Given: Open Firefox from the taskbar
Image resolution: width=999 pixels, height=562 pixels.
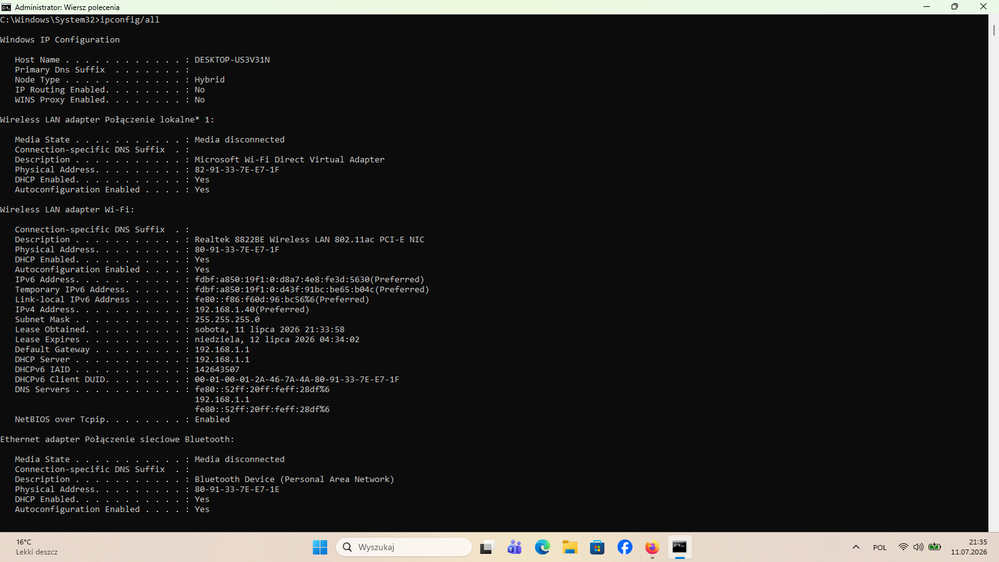Looking at the screenshot, I should [x=652, y=547].
